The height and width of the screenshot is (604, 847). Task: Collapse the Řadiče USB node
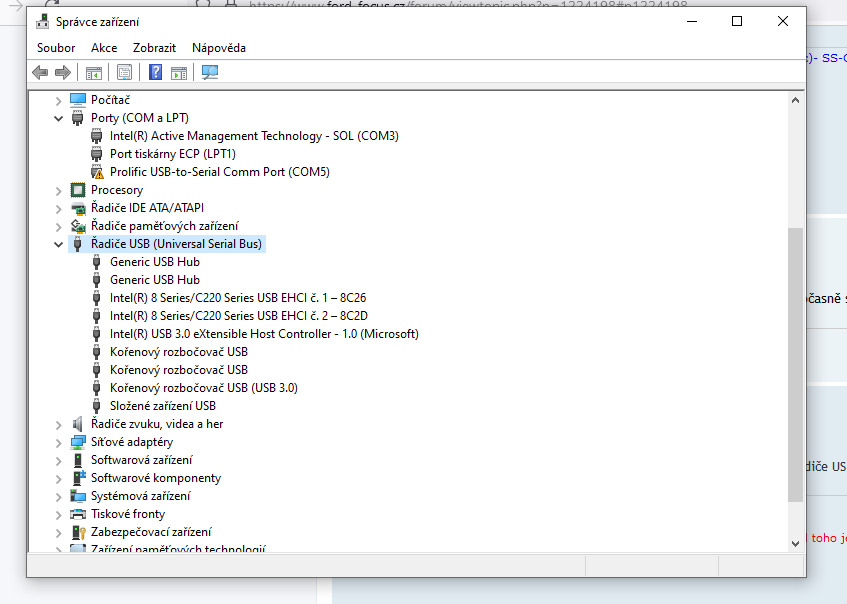point(59,244)
